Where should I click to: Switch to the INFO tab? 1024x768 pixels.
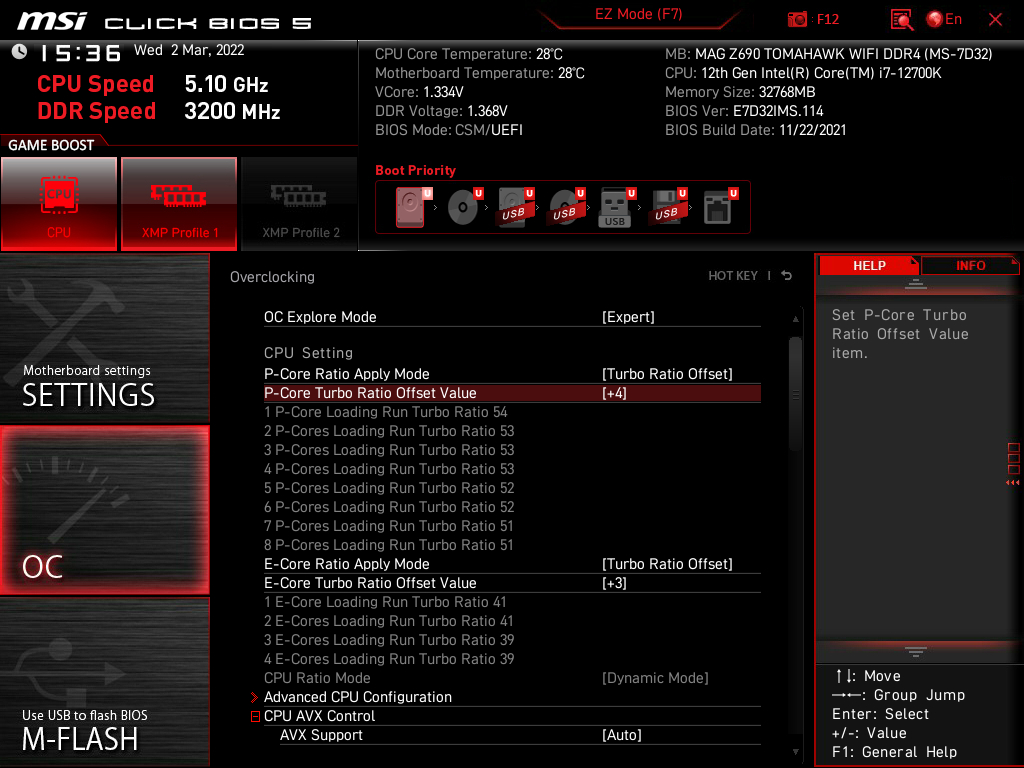[x=970, y=265]
